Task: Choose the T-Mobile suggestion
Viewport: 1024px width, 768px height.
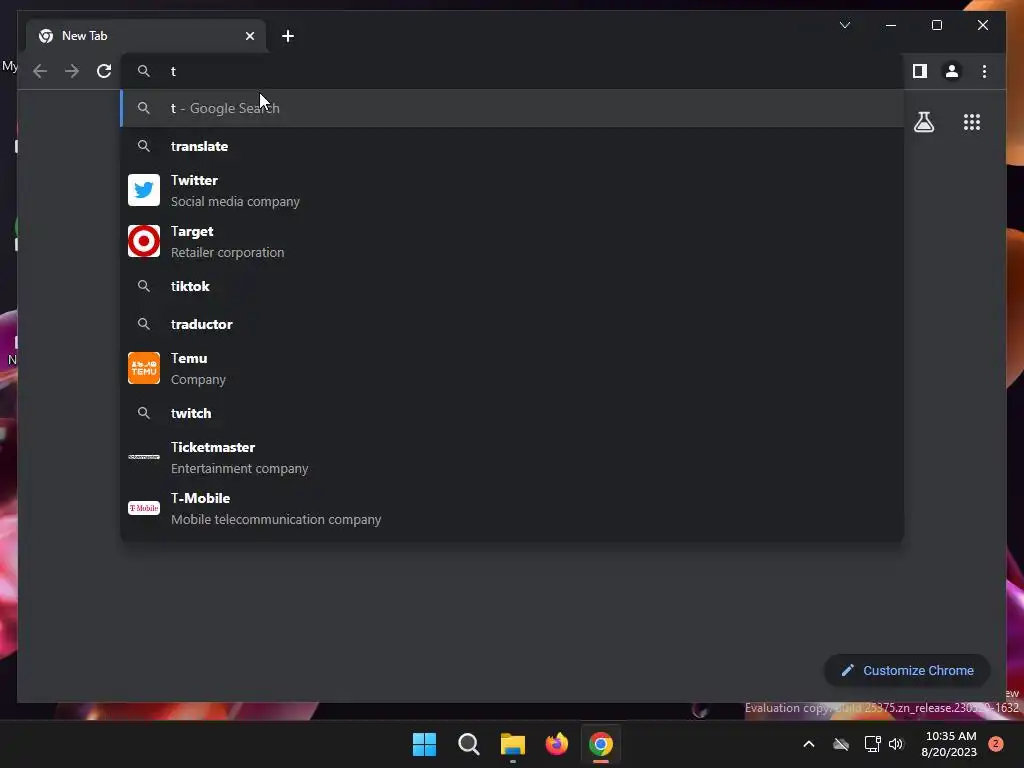Action: (x=512, y=508)
